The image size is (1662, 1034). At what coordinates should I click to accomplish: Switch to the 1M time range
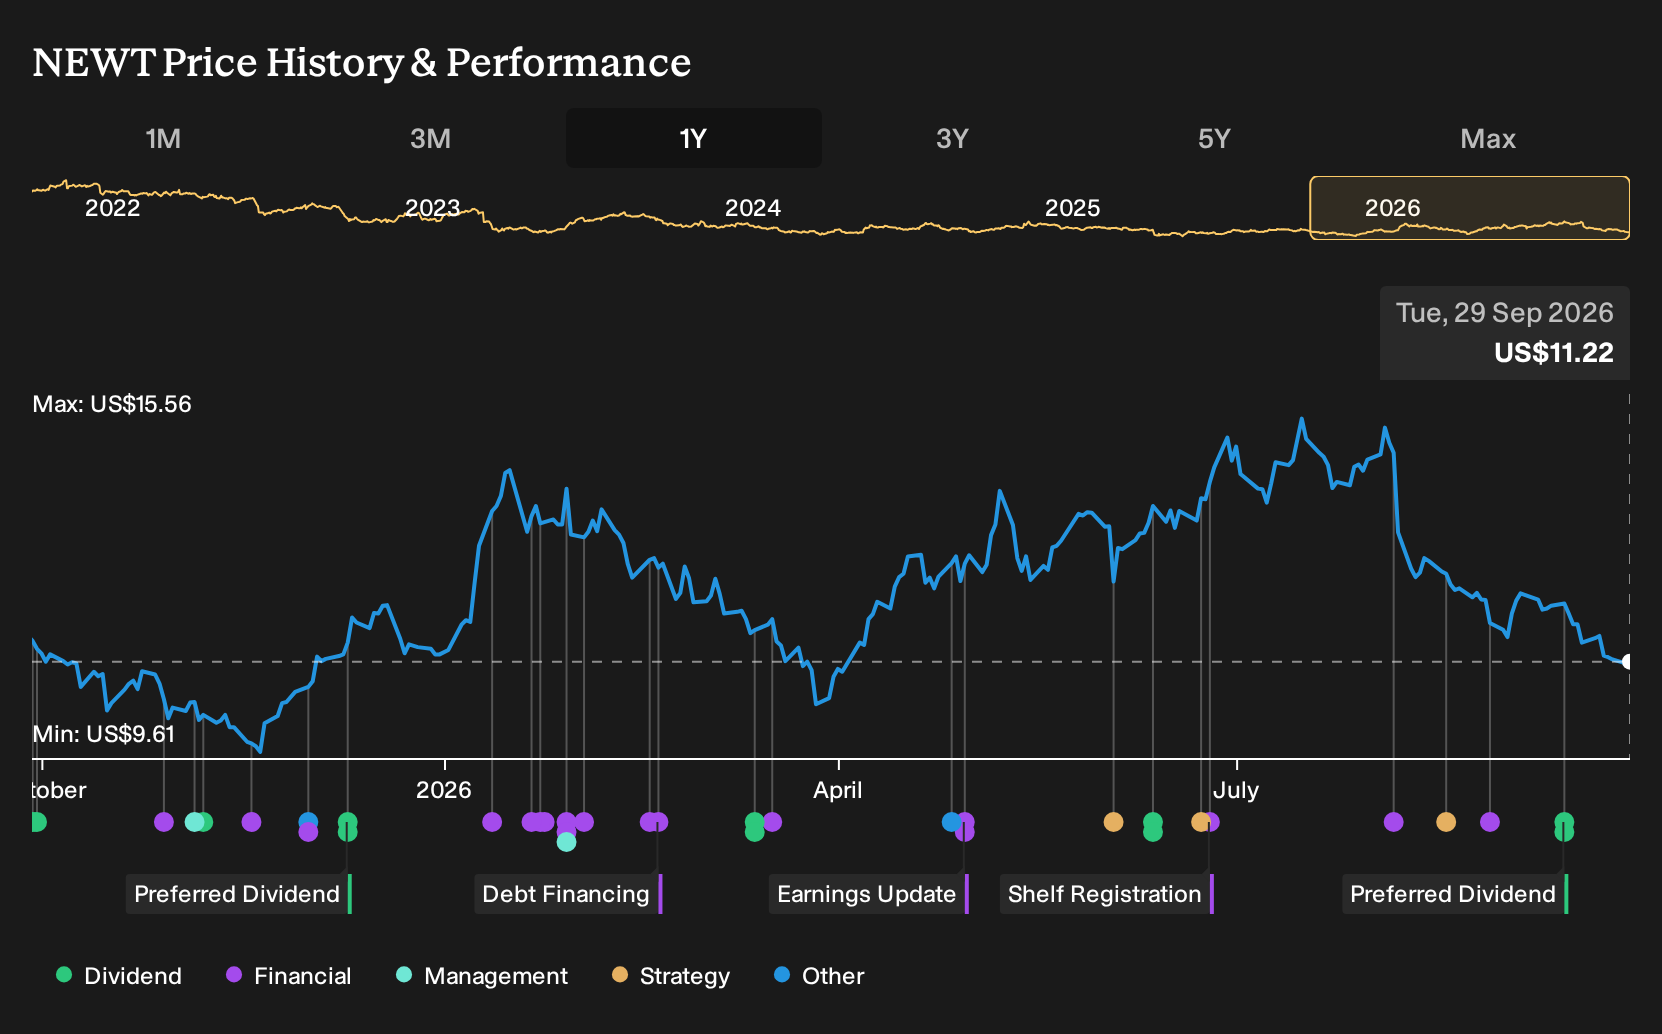163,138
